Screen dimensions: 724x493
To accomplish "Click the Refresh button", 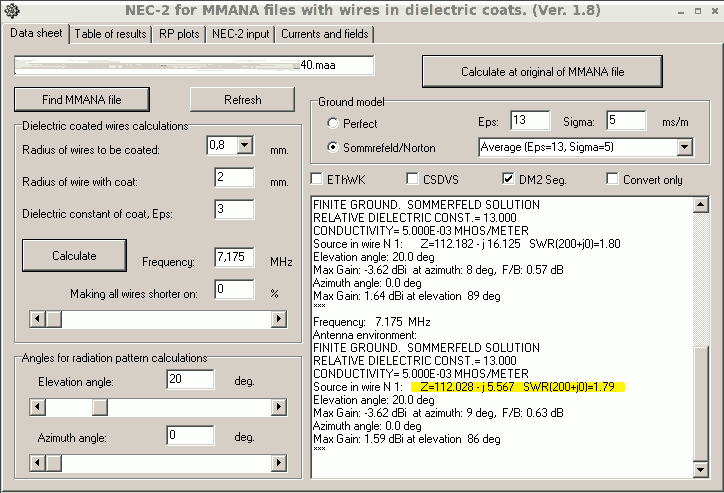I will [x=242, y=100].
